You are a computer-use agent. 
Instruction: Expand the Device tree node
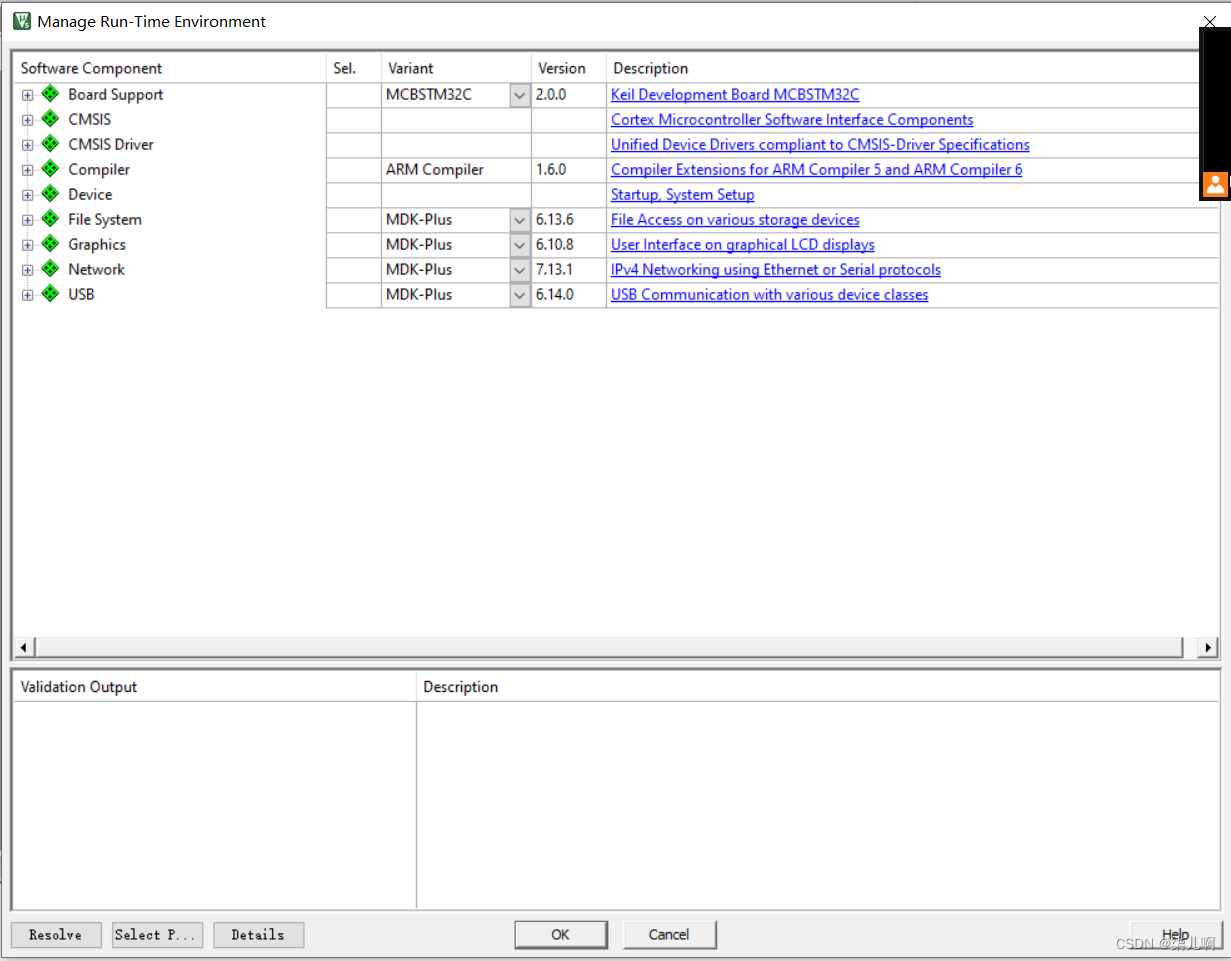tap(28, 195)
